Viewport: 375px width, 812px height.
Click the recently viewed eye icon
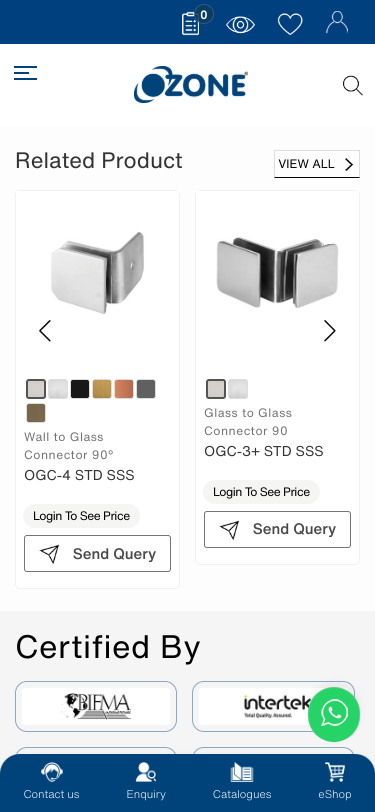pos(240,25)
